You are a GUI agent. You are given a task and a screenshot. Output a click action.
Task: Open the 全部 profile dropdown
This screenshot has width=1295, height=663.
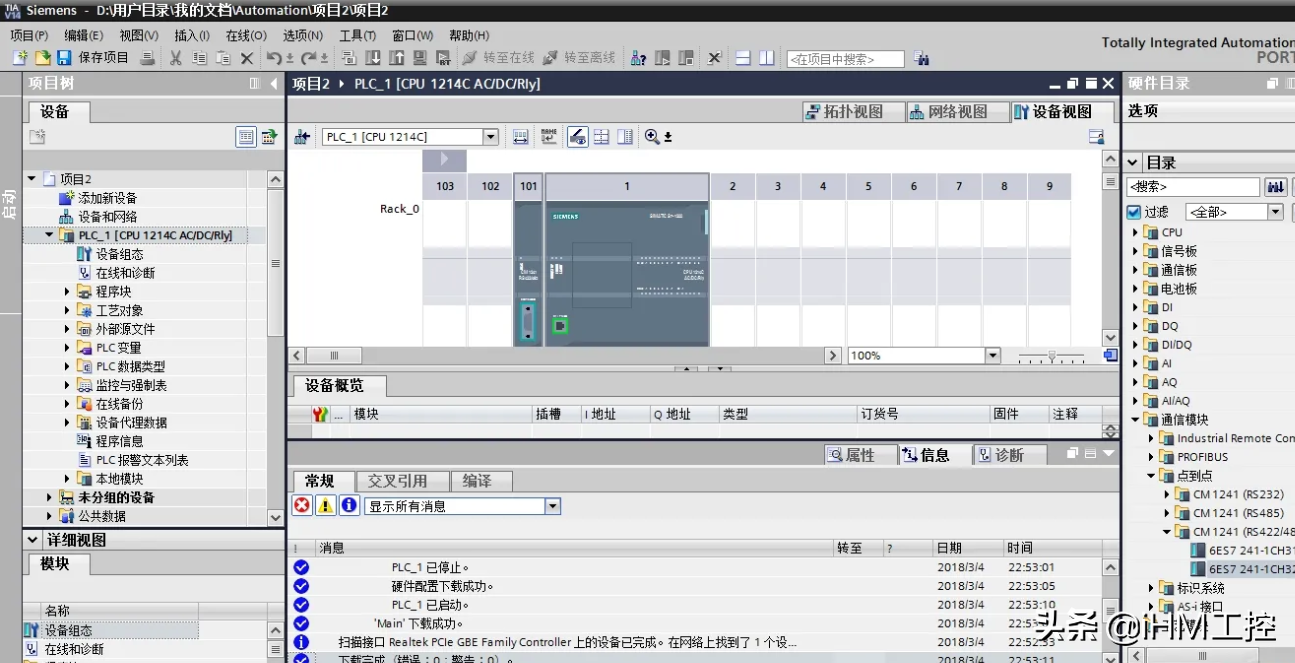point(1275,212)
